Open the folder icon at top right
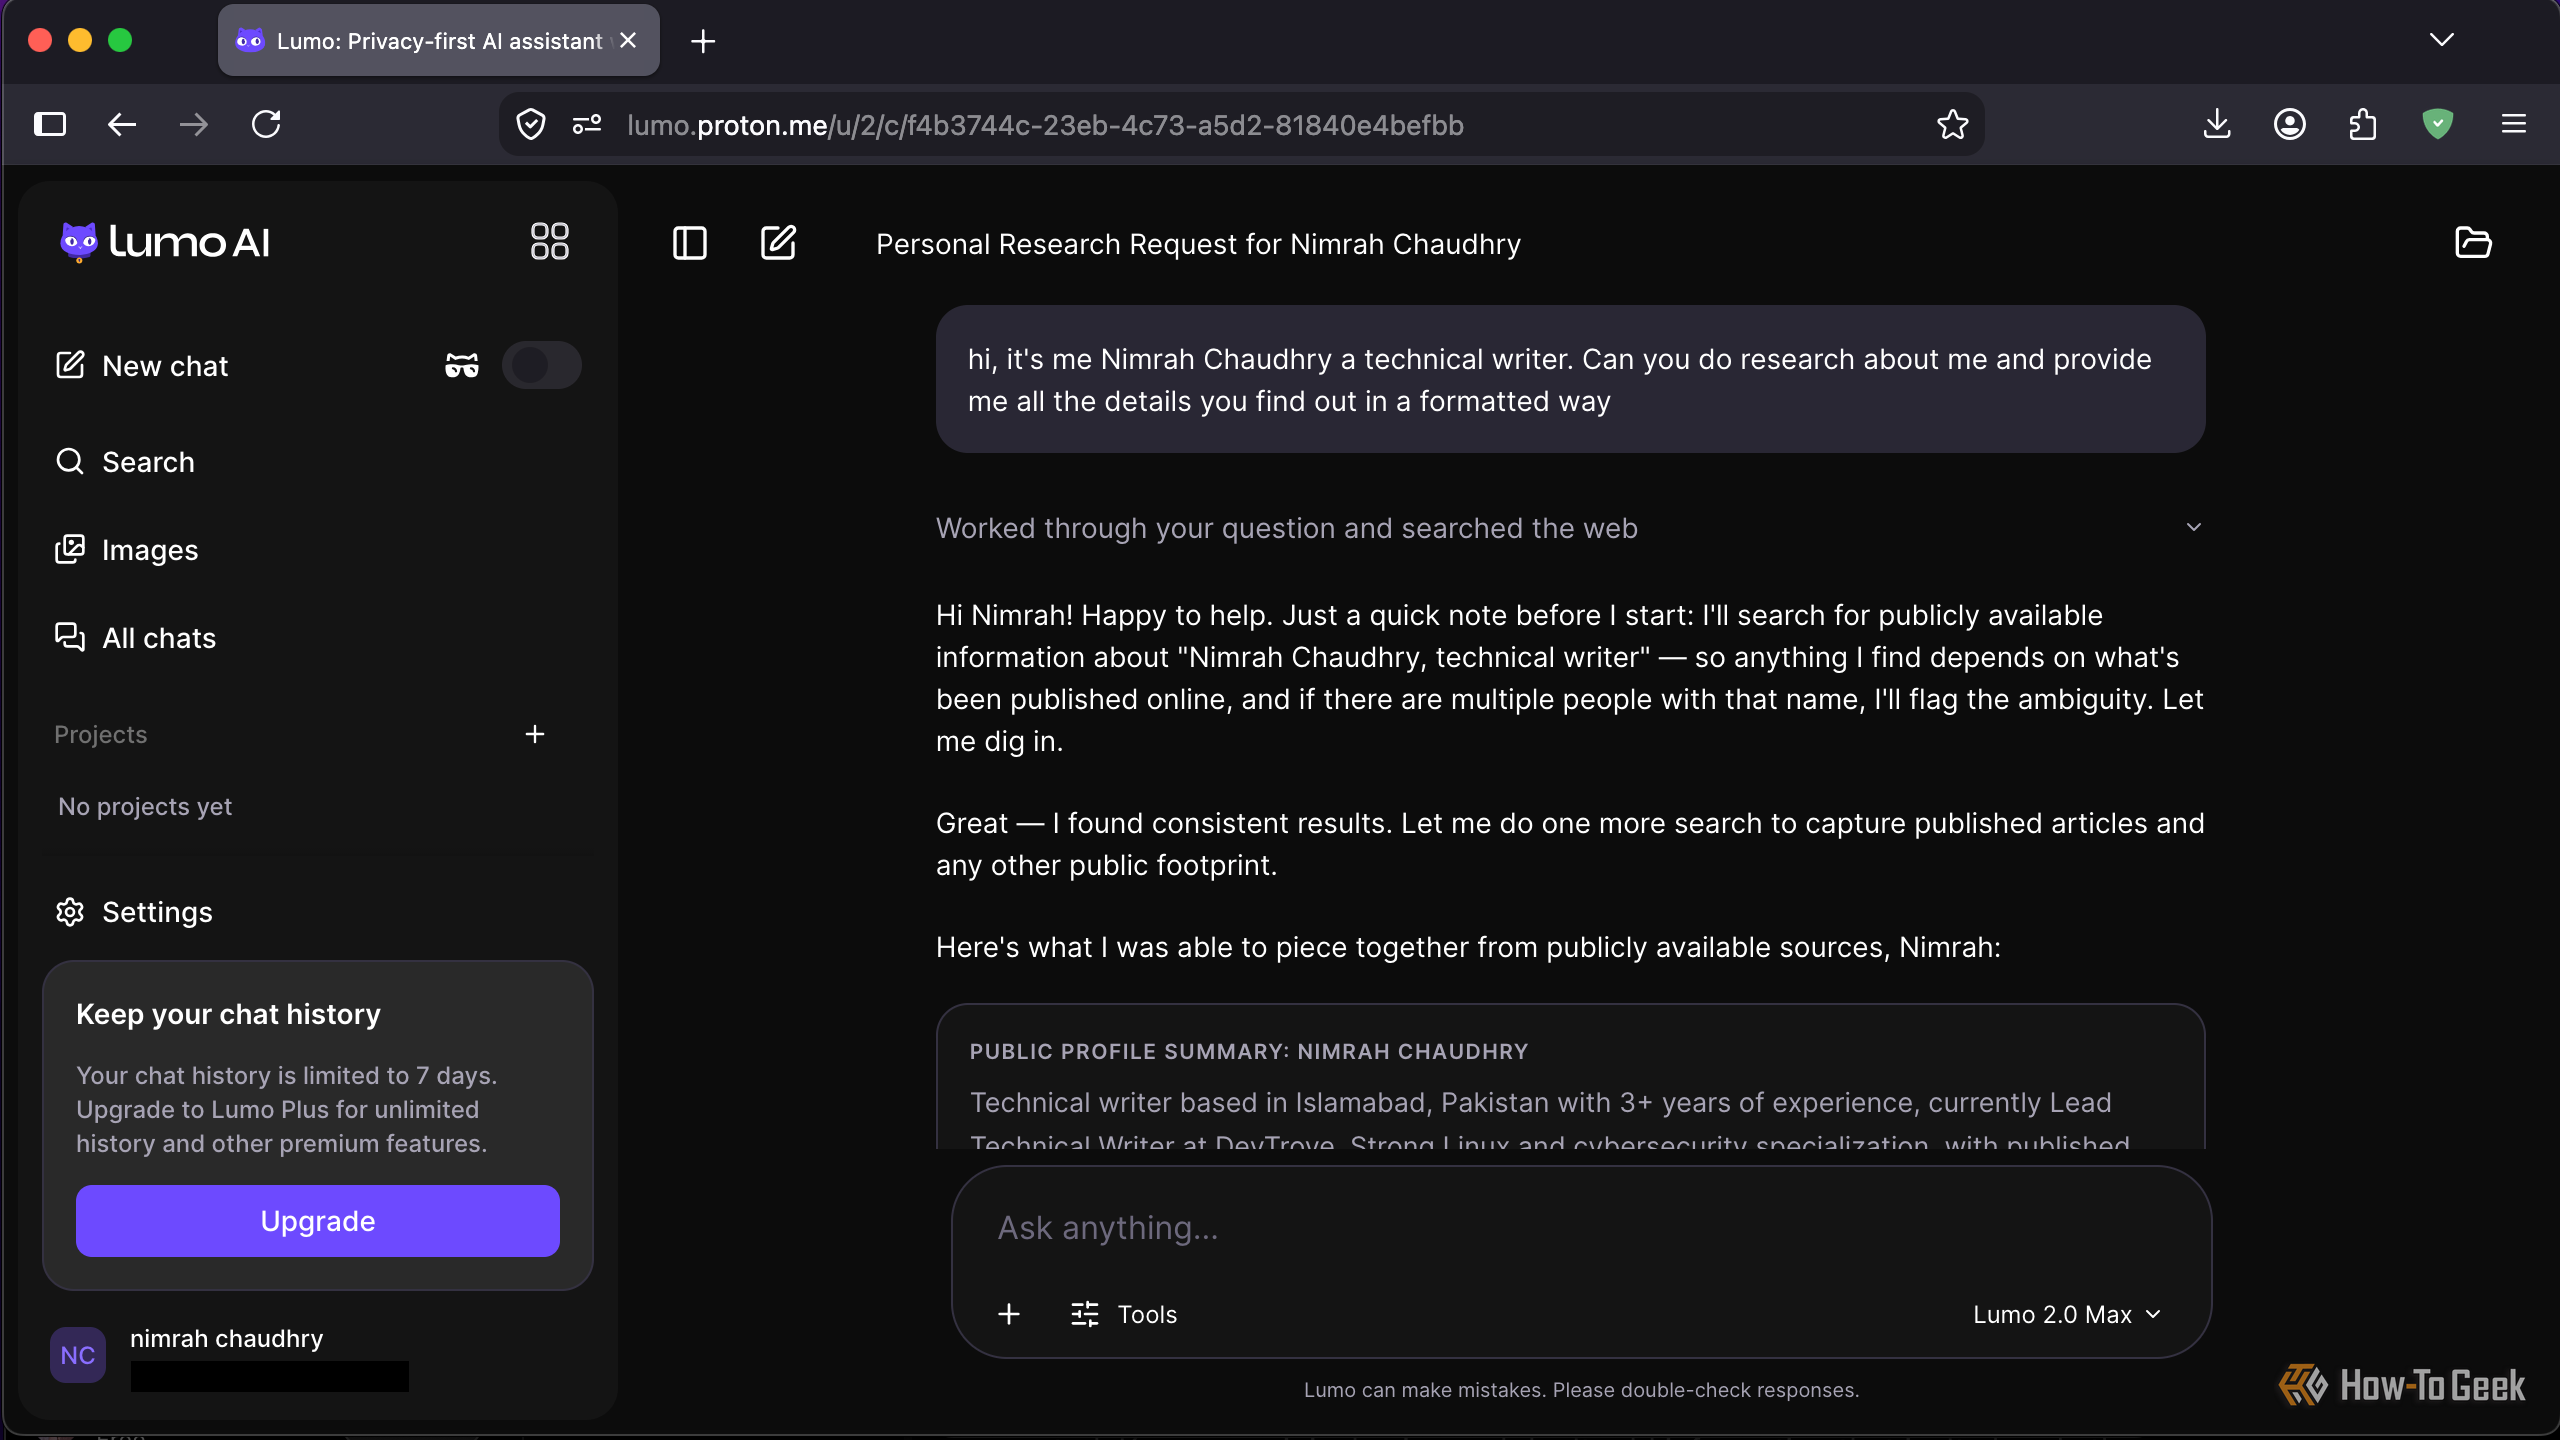The height and width of the screenshot is (1440, 2560). click(2473, 243)
